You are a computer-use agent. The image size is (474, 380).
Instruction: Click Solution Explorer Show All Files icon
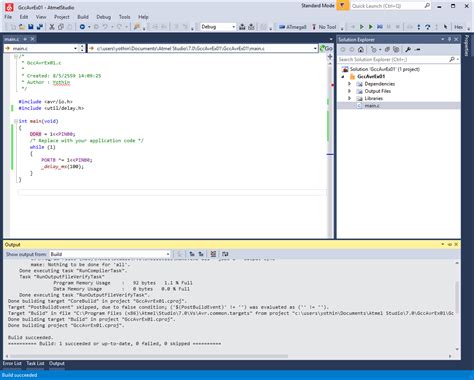(x=396, y=50)
